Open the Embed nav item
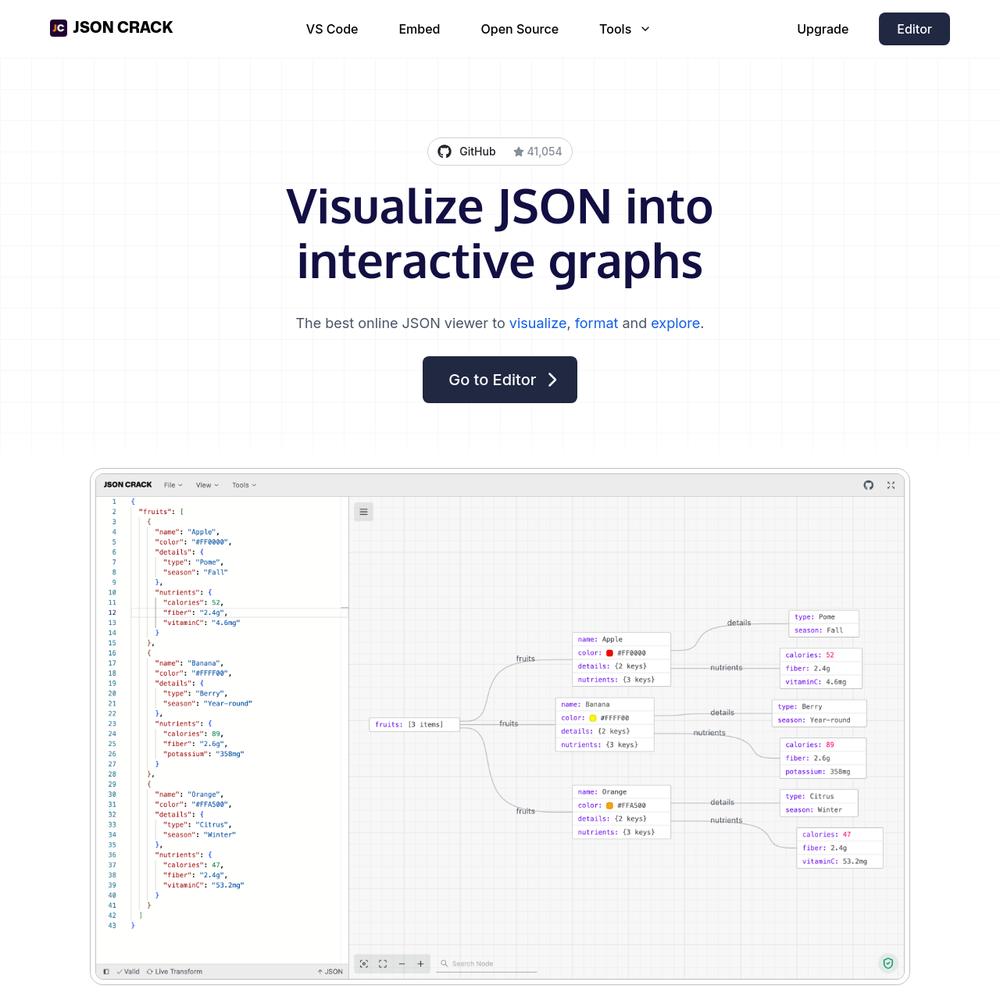1000x1000 pixels. (419, 29)
